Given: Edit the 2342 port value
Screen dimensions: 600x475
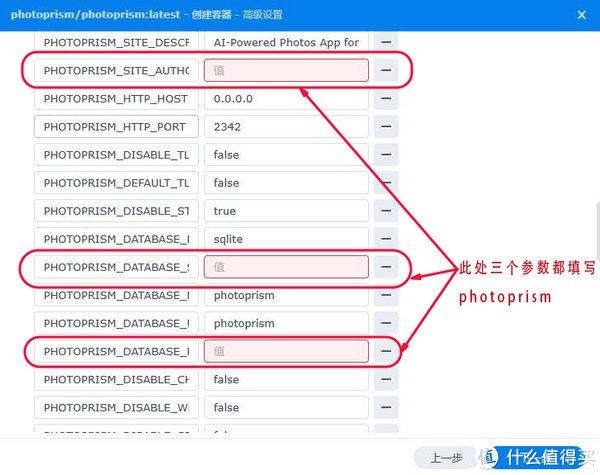Looking at the screenshot, I should (286, 127).
